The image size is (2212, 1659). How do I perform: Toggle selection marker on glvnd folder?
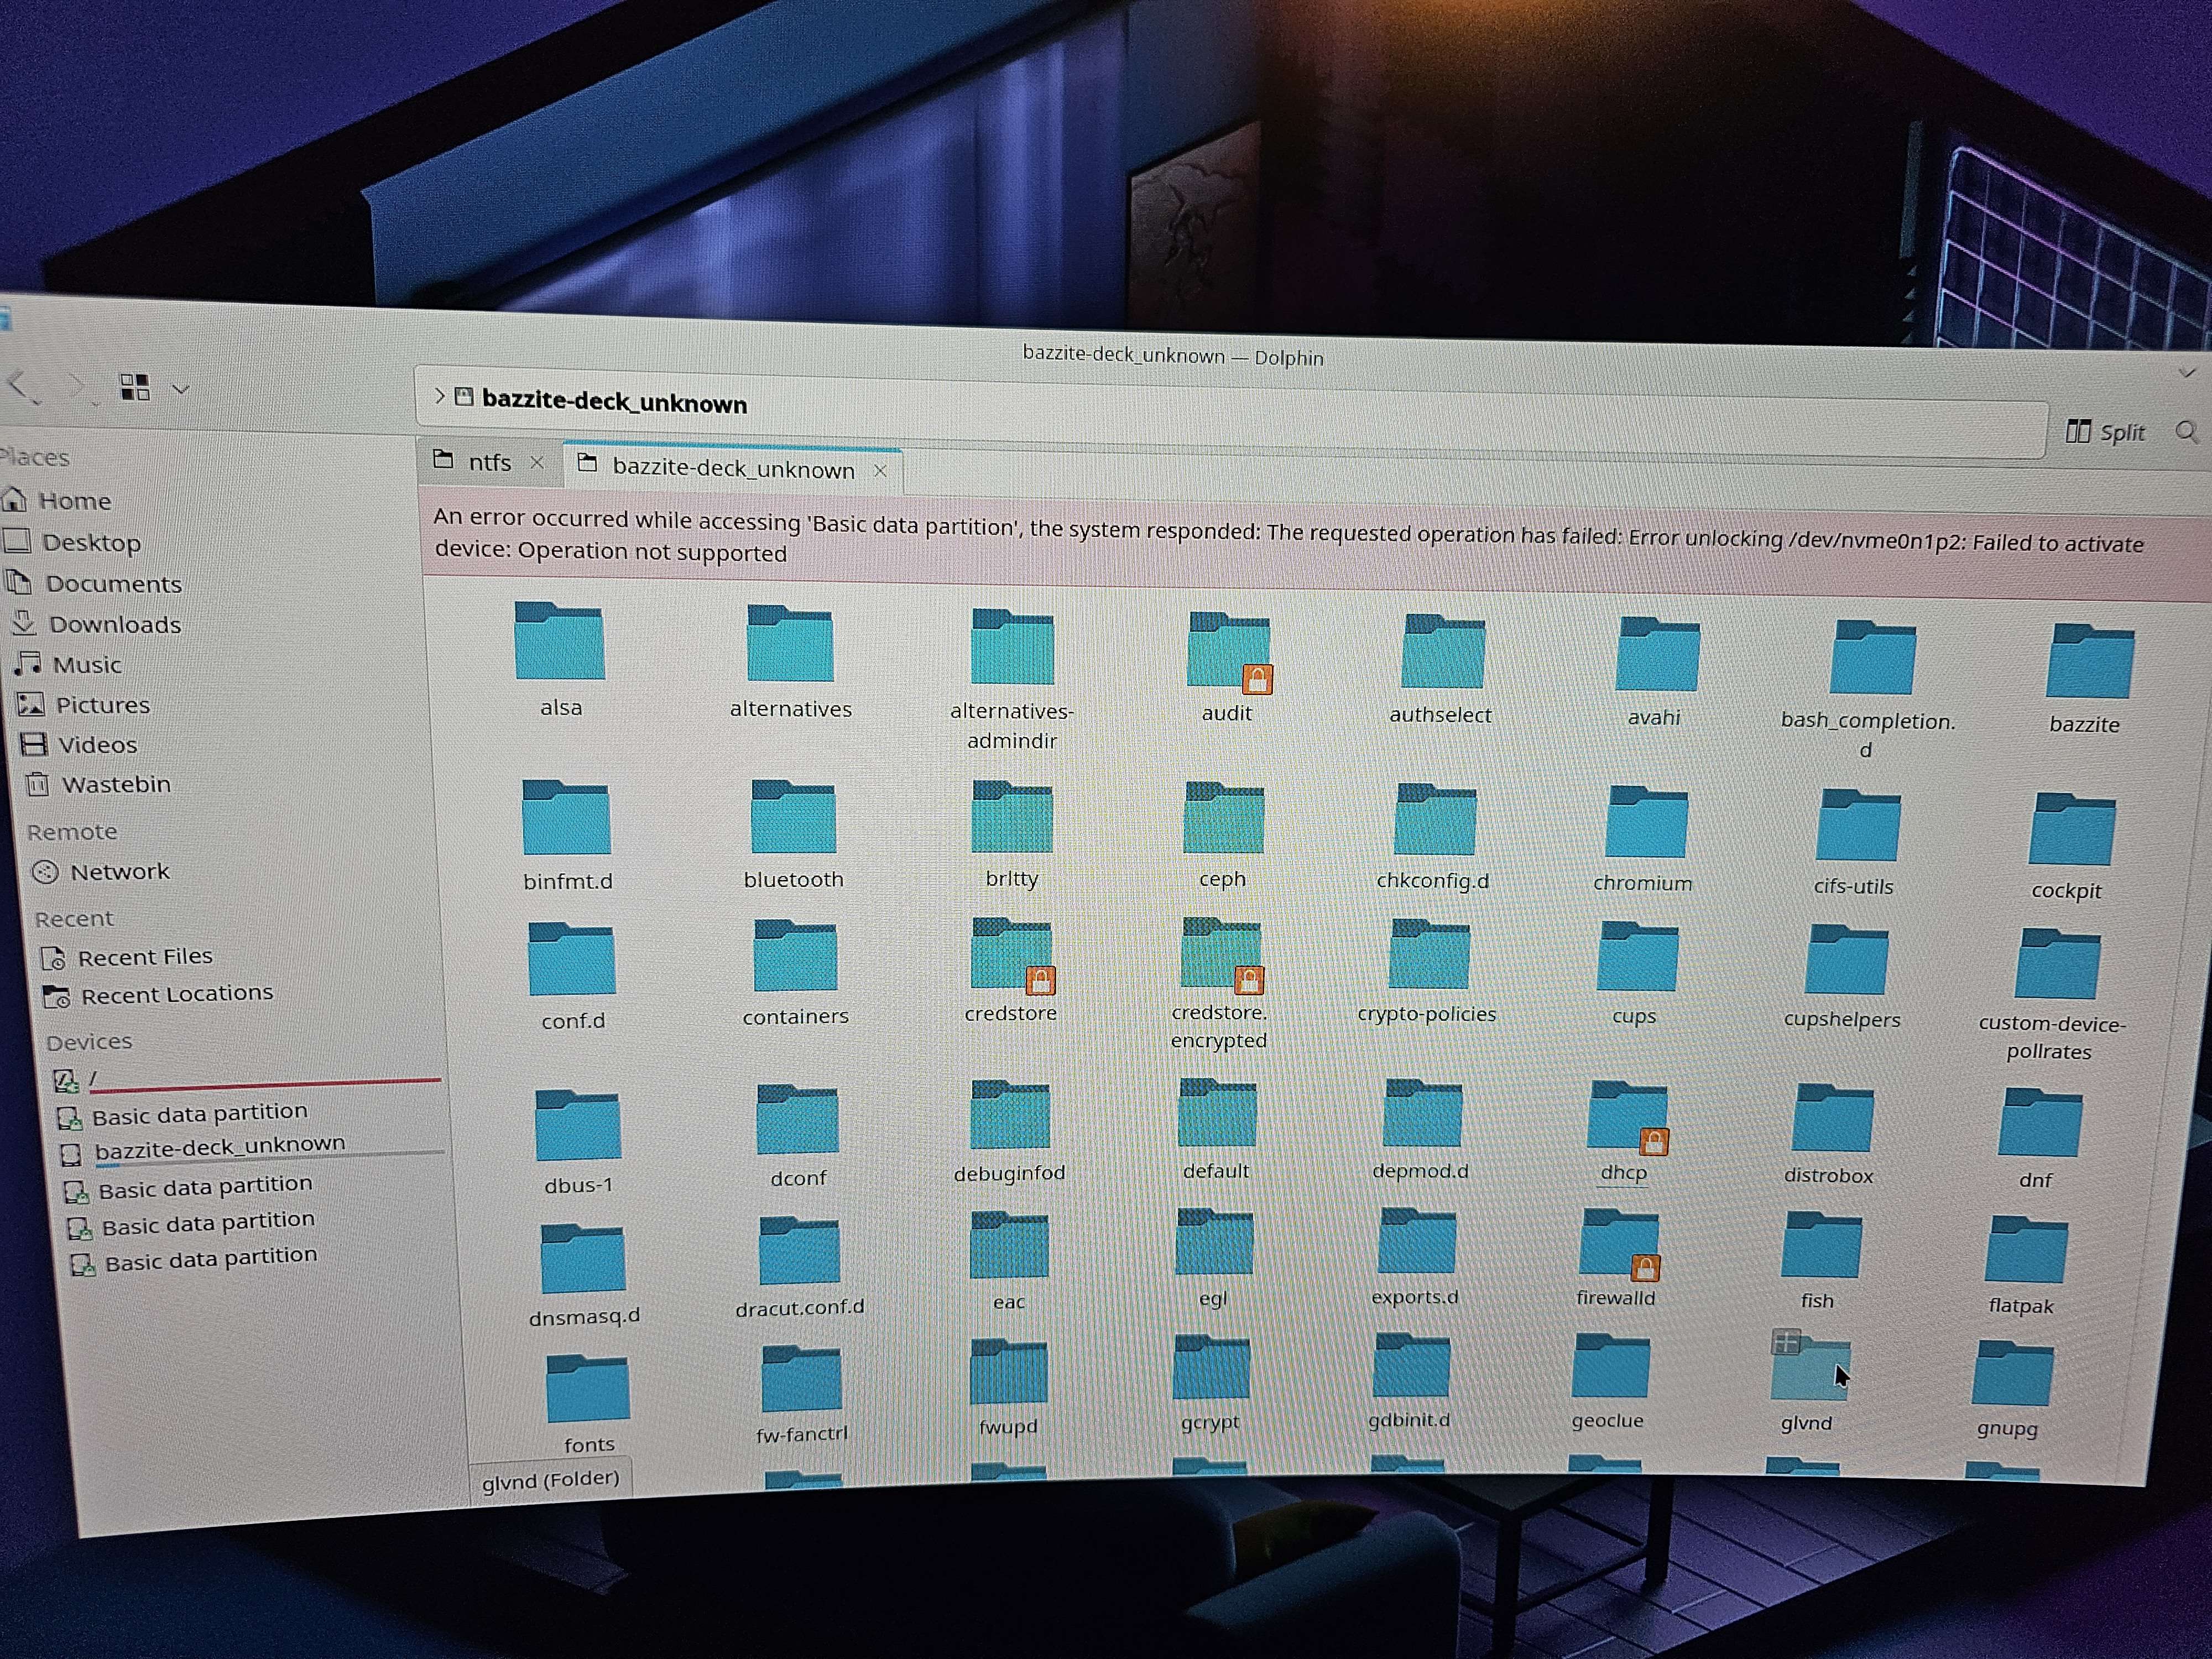(1785, 1341)
